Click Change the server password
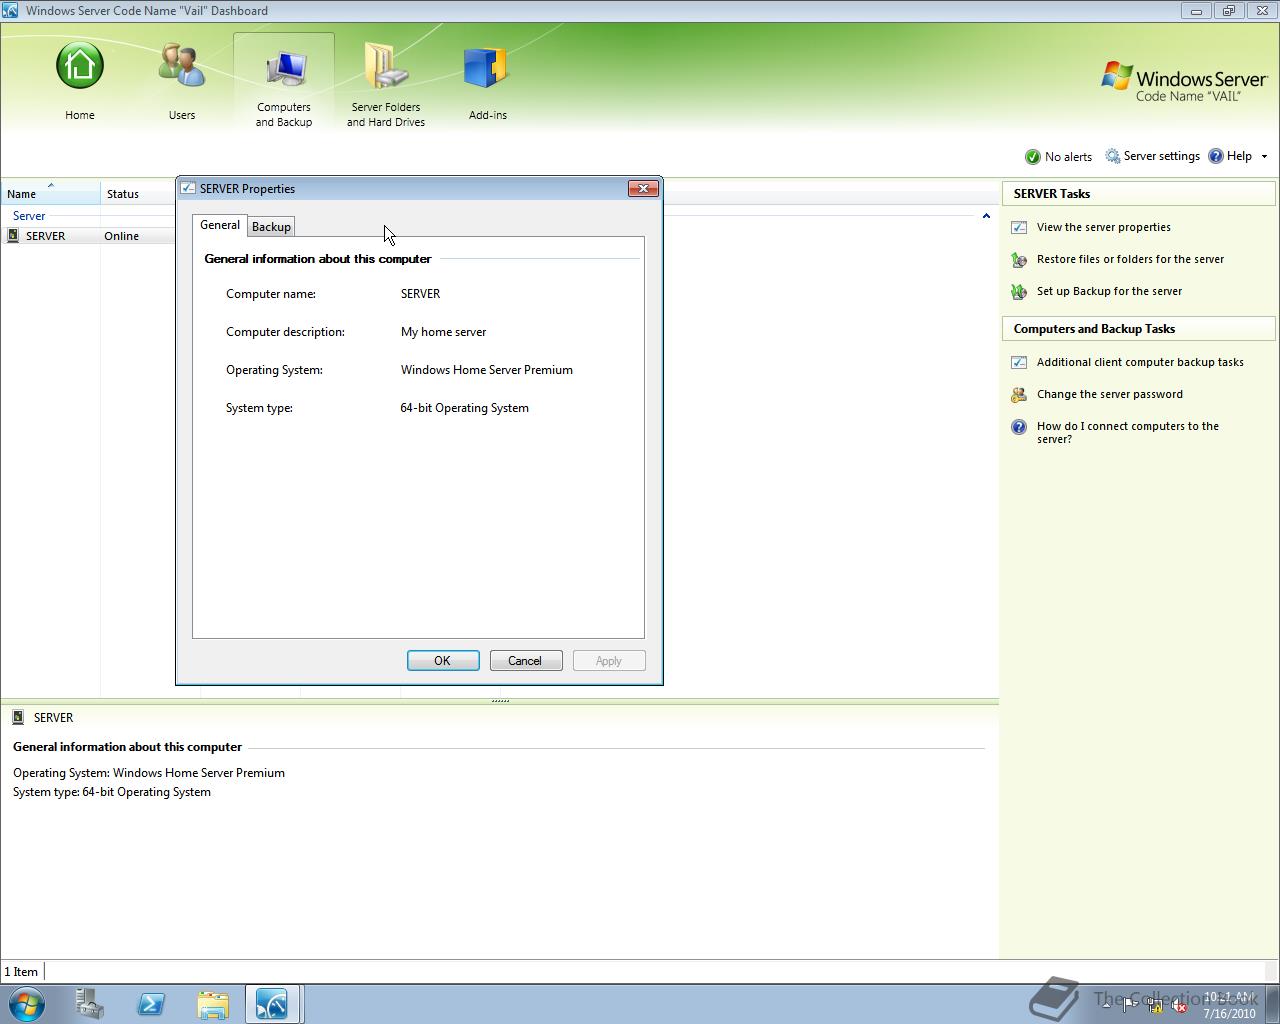The image size is (1280, 1024). 1110,394
